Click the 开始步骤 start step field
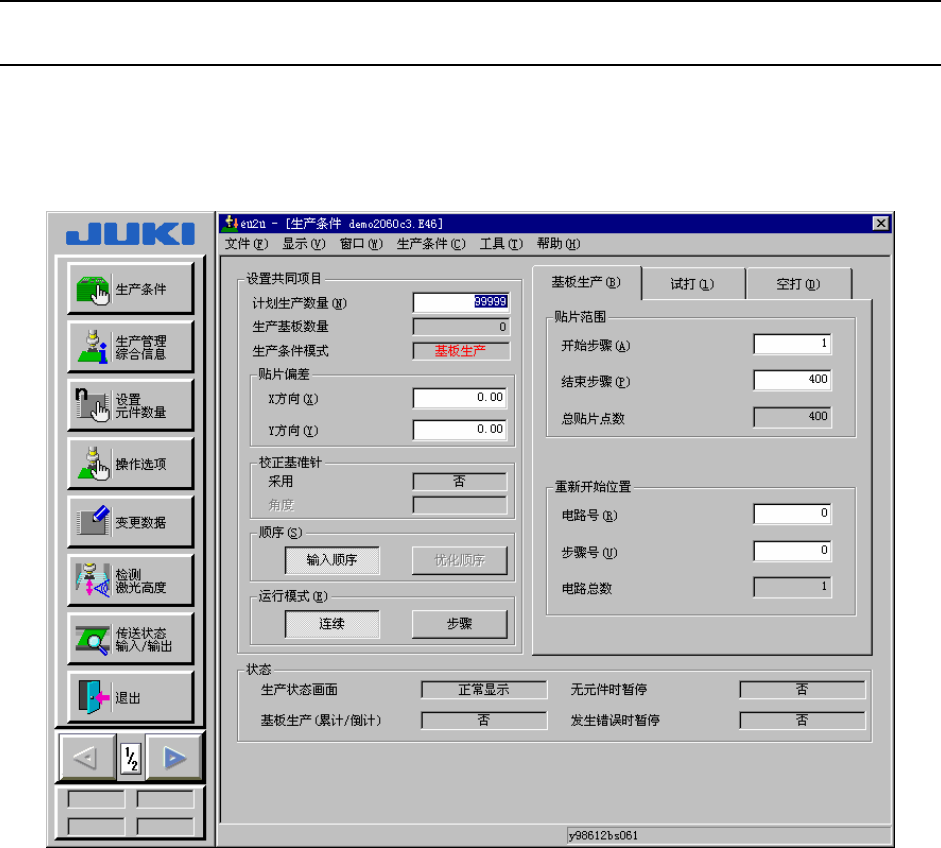The height and width of the screenshot is (848, 941). (792, 344)
